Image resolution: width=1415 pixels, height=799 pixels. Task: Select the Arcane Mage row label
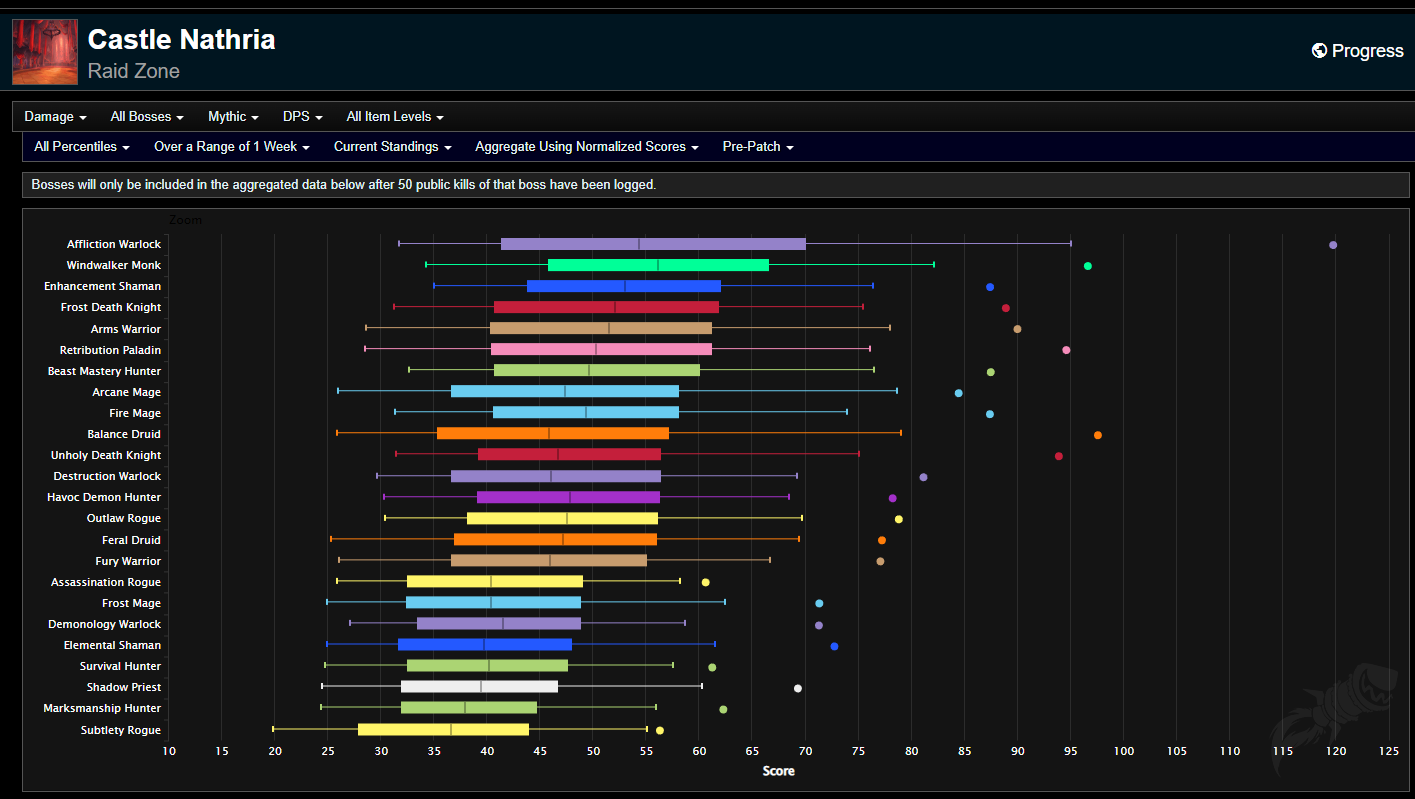click(x=127, y=392)
